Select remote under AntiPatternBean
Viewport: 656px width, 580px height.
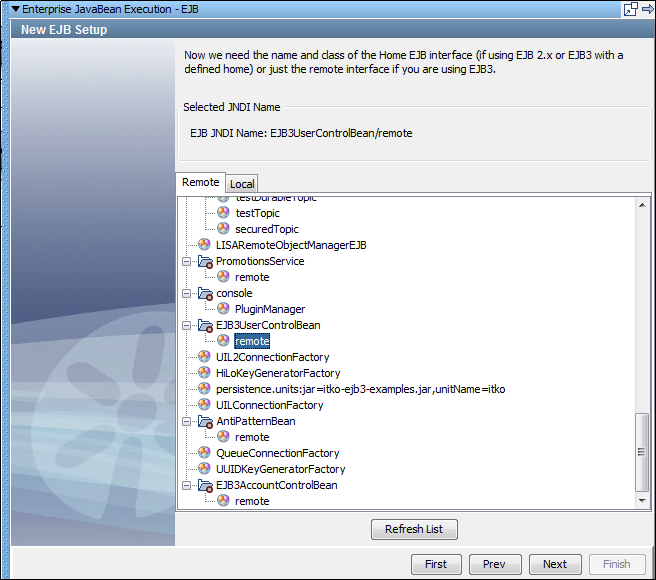252,437
